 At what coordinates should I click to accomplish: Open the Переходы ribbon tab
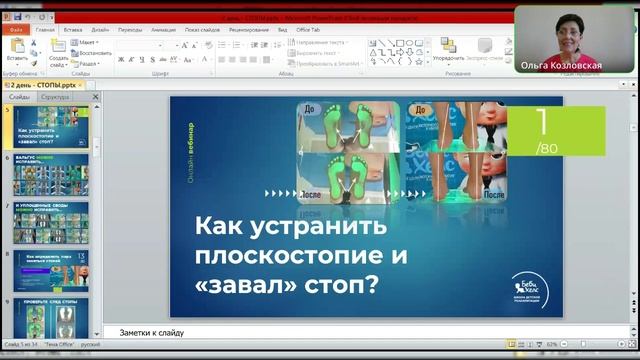click(130, 30)
